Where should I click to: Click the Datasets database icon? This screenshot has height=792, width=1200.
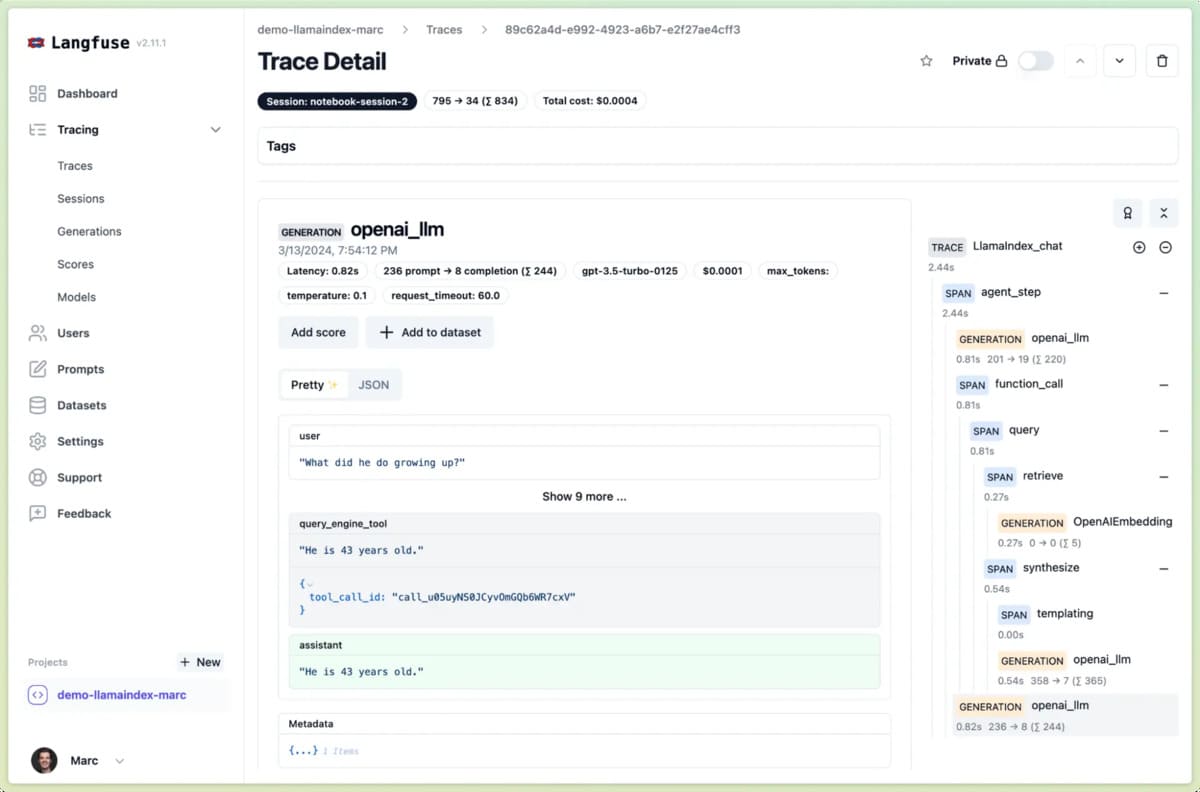click(x=38, y=405)
